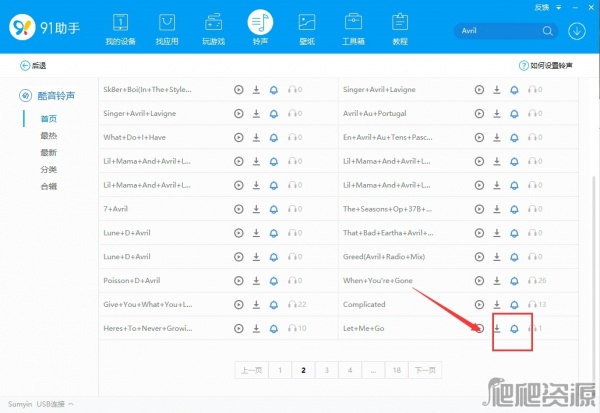Open the 如何设置铃声 help link
Image resolution: width=600 pixels, height=413 pixels.
pos(545,65)
